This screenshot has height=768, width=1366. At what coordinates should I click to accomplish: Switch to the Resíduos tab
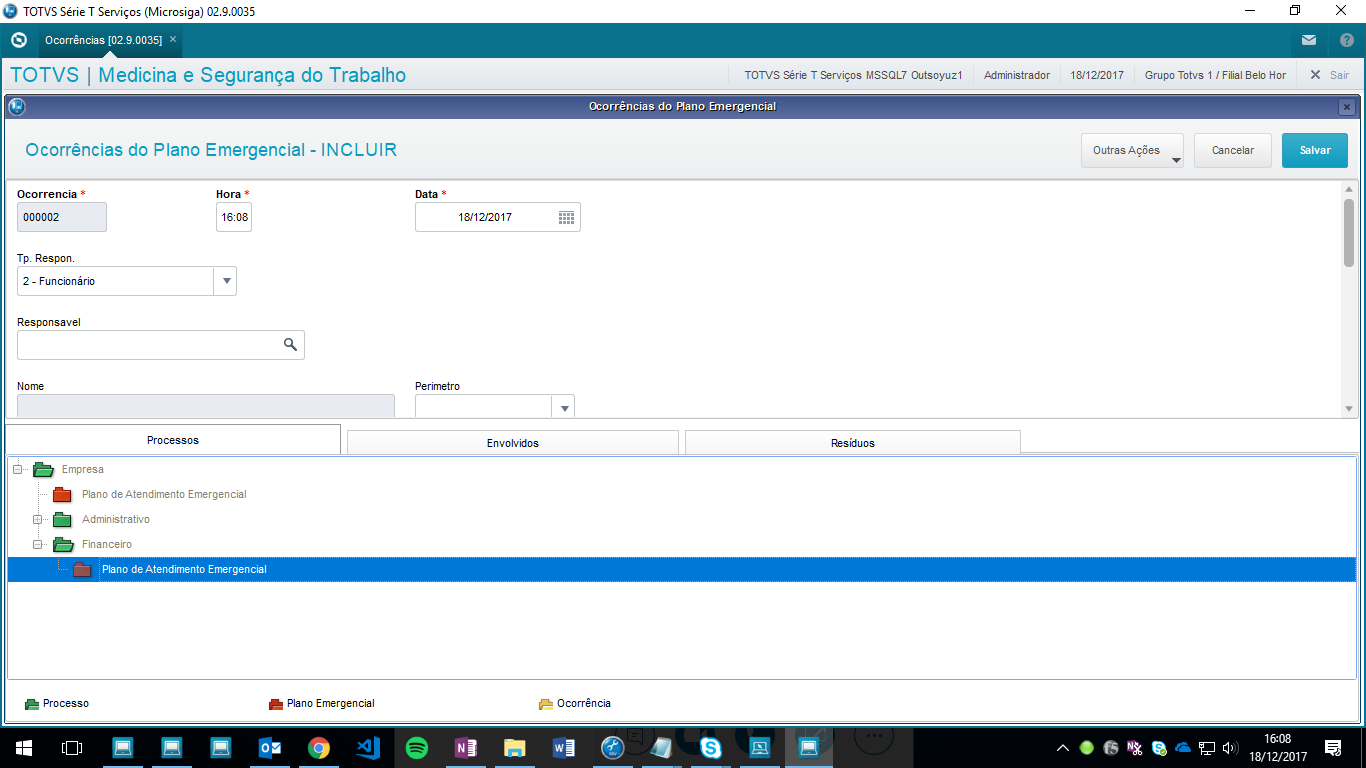coord(853,442)
